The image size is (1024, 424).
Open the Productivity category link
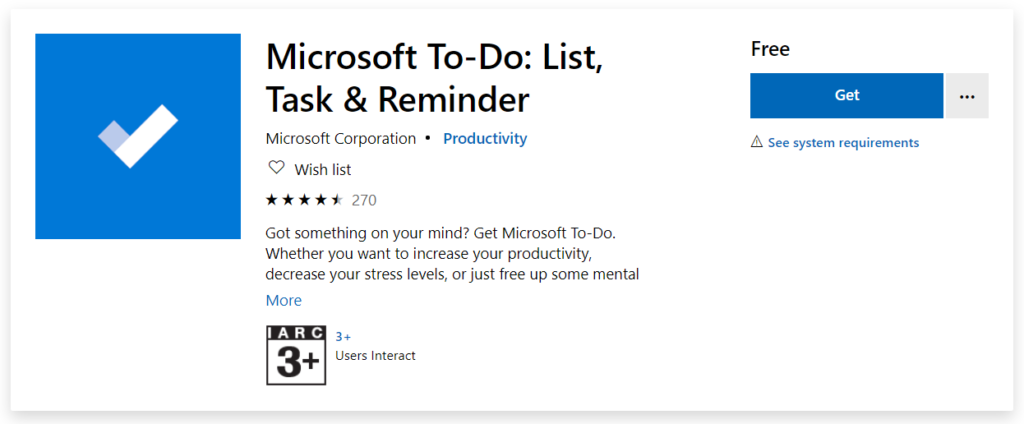pos(485,139)
